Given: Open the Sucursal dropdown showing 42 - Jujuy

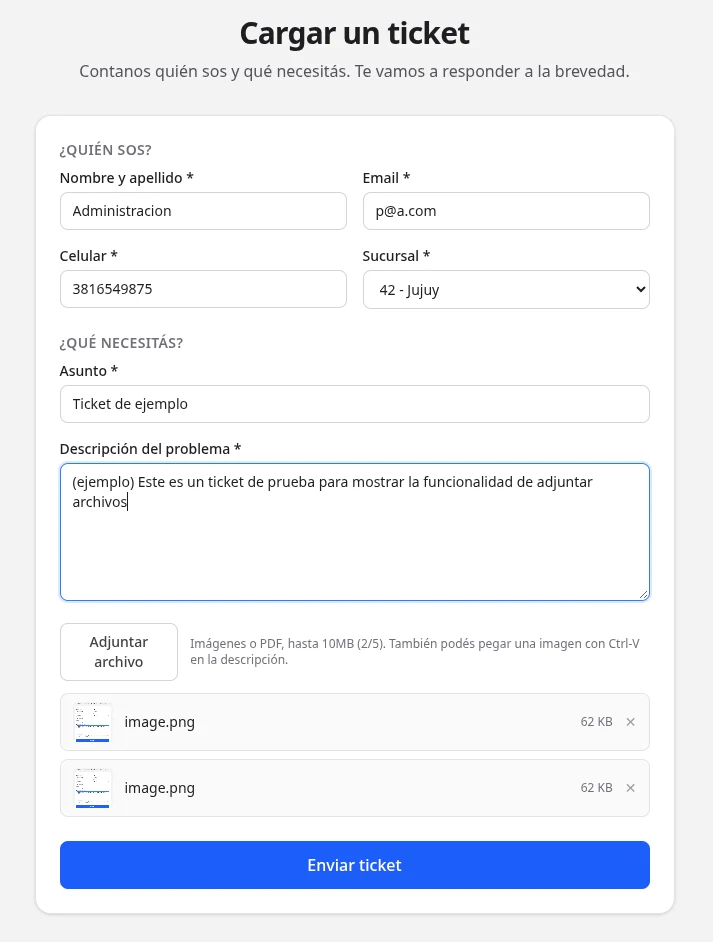Looking at the screenshot, I should coord(506,290).
